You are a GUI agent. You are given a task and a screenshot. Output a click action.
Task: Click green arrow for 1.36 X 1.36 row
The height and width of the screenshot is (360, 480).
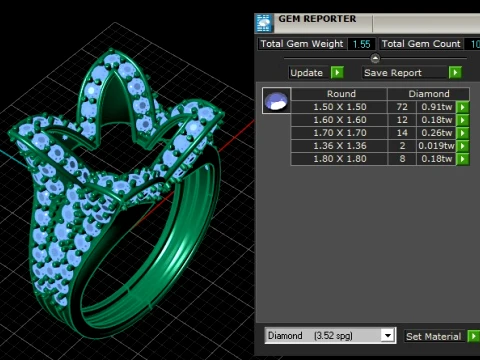[x=463, y=146]
